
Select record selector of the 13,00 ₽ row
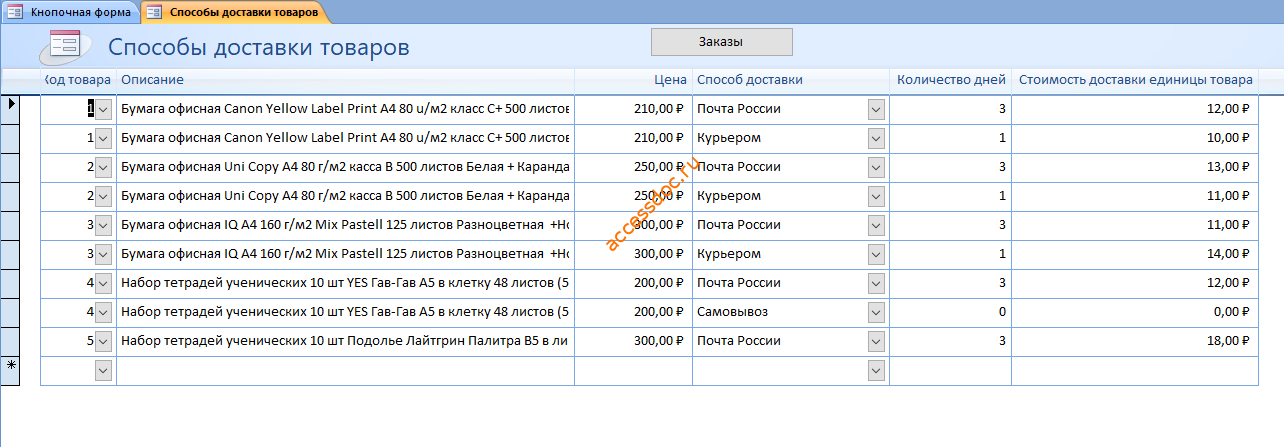12,167
